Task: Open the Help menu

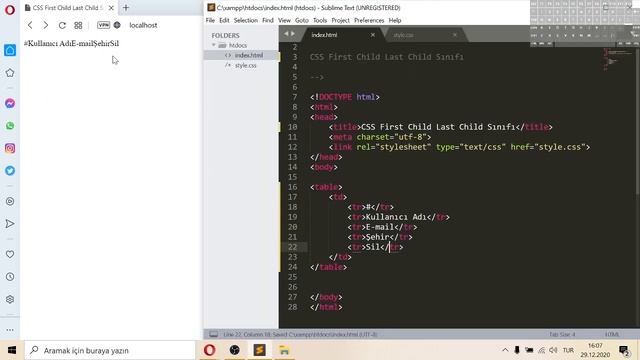Action: [x=395, y=20]
